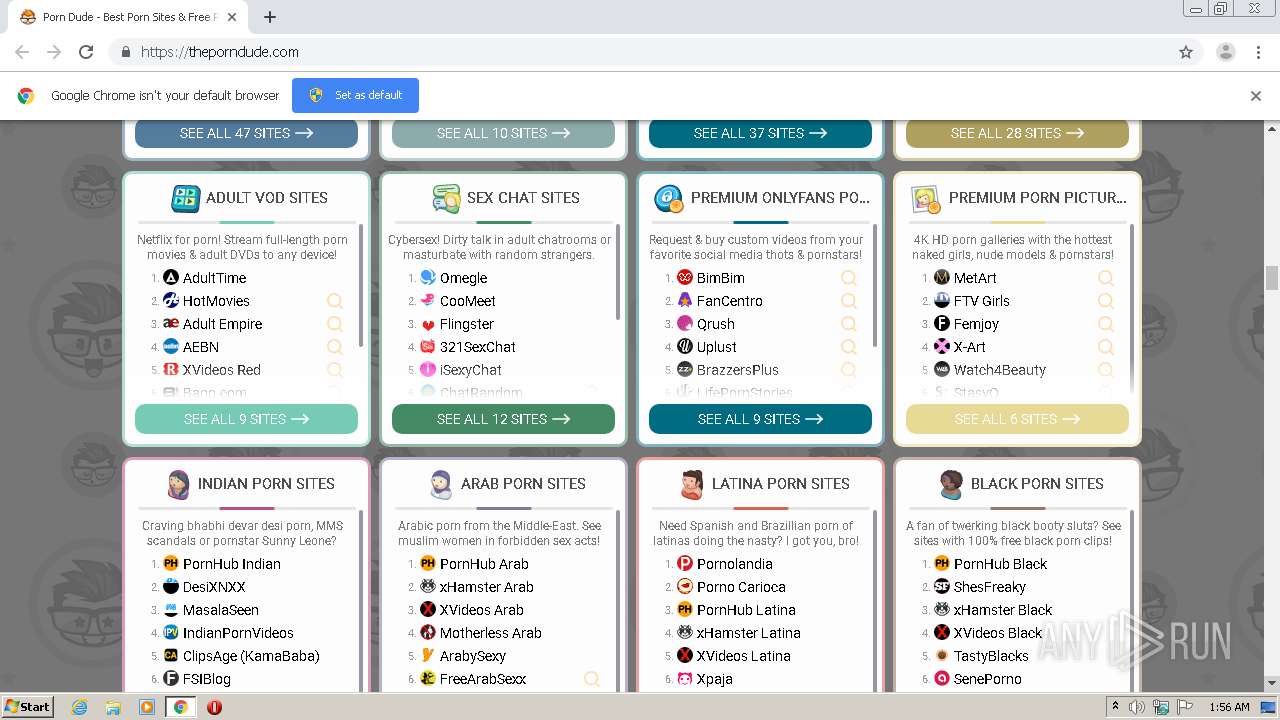Click the magnifier icon next to AEBN
The image size is (1280, 720).
point(335,347)
